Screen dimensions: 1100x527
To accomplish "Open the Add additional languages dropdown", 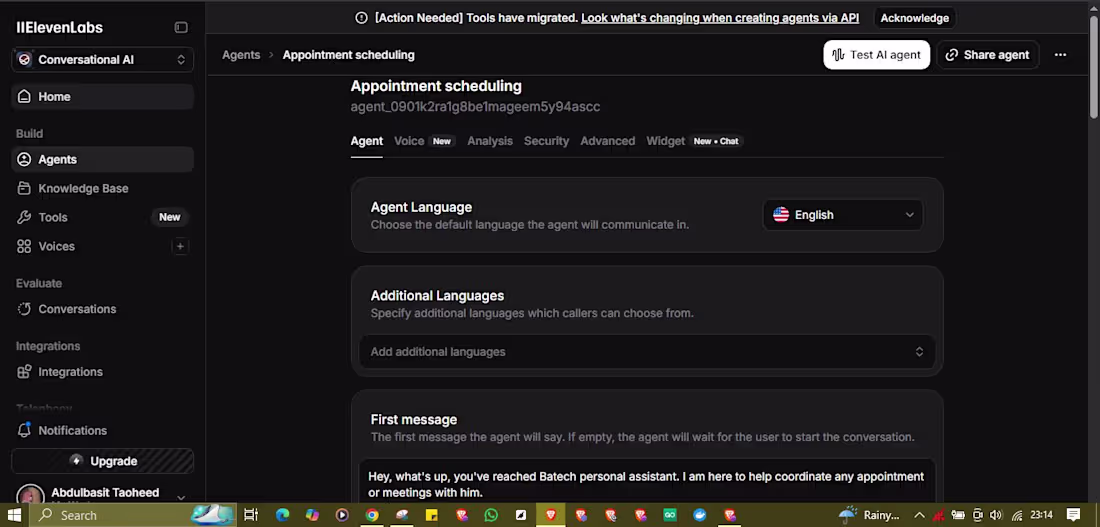I will pos(647,352).
